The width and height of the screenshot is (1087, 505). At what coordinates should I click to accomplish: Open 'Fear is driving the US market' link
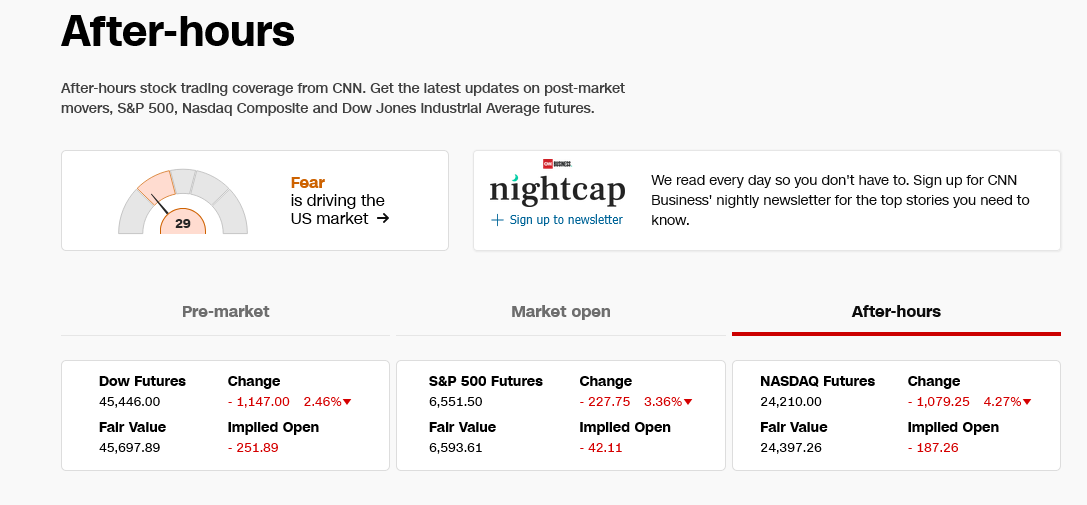click(338, 200)
